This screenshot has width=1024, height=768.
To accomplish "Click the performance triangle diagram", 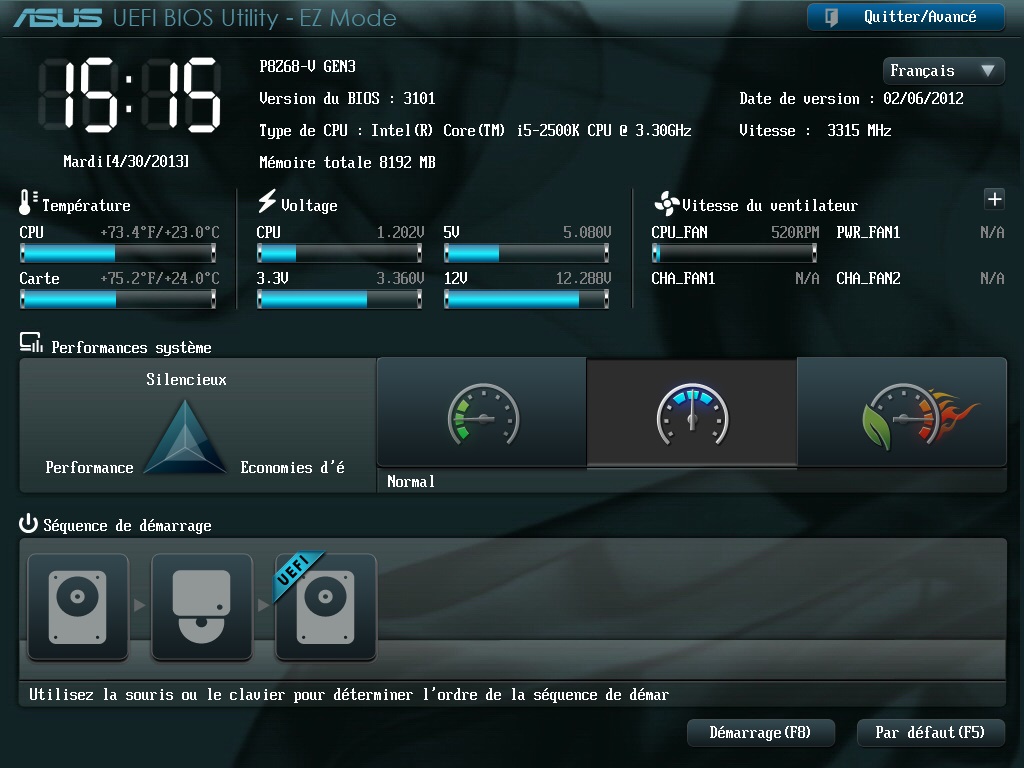I will (x=186, y=438).
